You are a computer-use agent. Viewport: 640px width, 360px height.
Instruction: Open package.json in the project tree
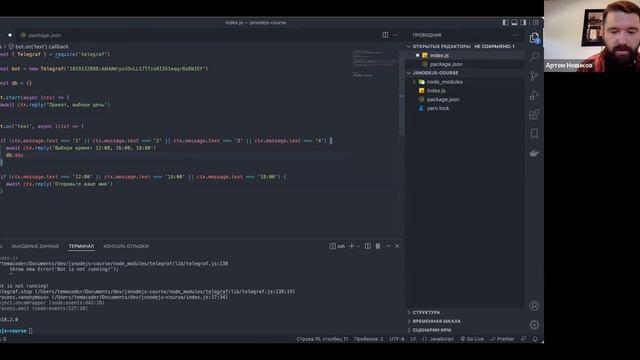click(x=442, y=100)
